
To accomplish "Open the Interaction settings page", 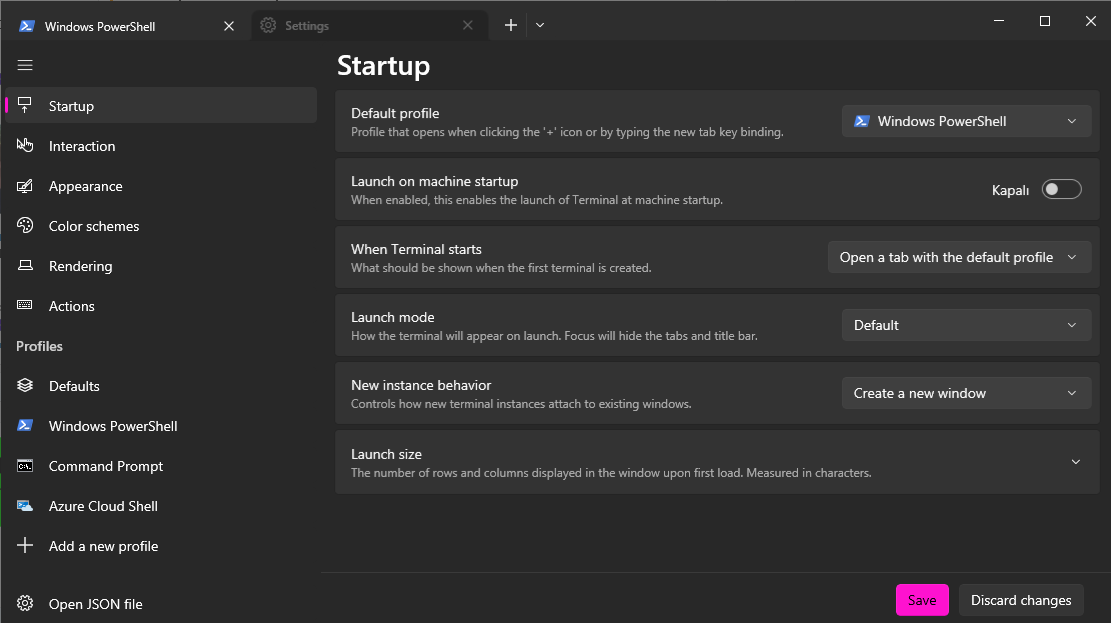I will pos(82,146).
